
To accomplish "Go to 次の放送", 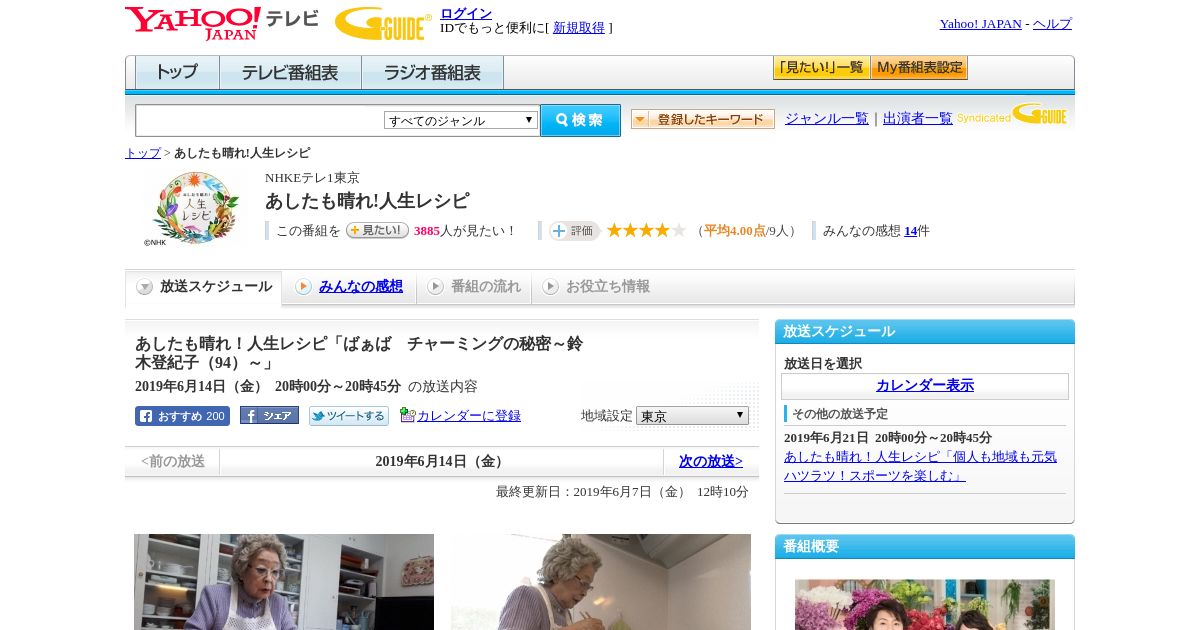I will point(711,461).
